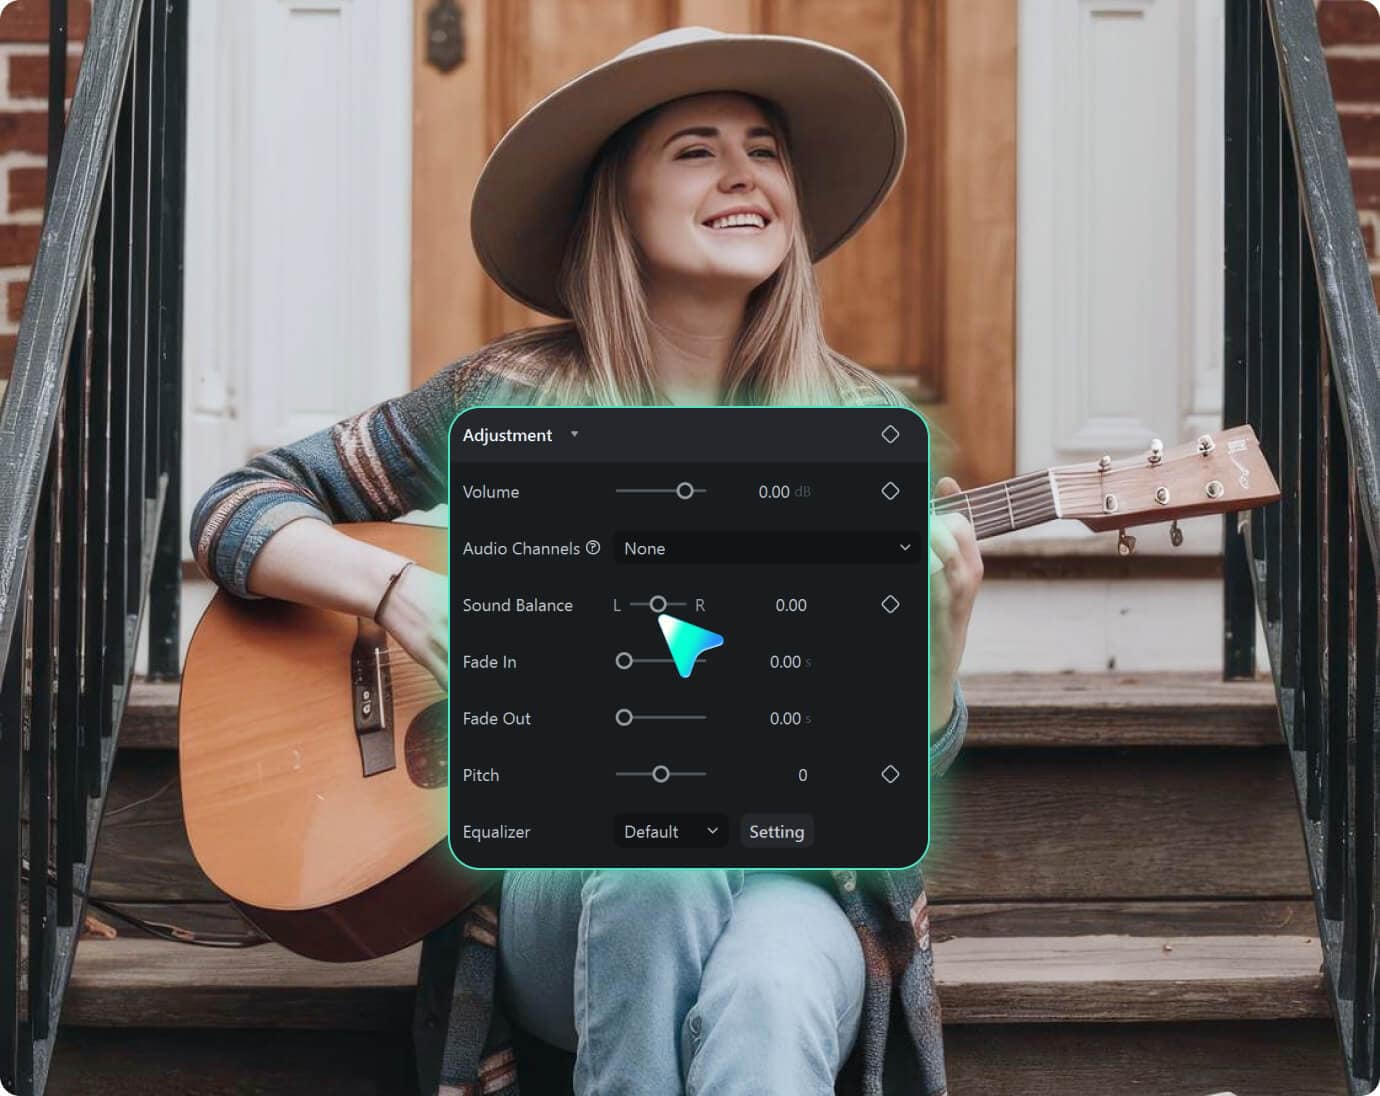Viewport: 1380px width, 1096px height.
Task: Click the Sound Balance value field
Action: pyautogui.click(x=790, y=604)
